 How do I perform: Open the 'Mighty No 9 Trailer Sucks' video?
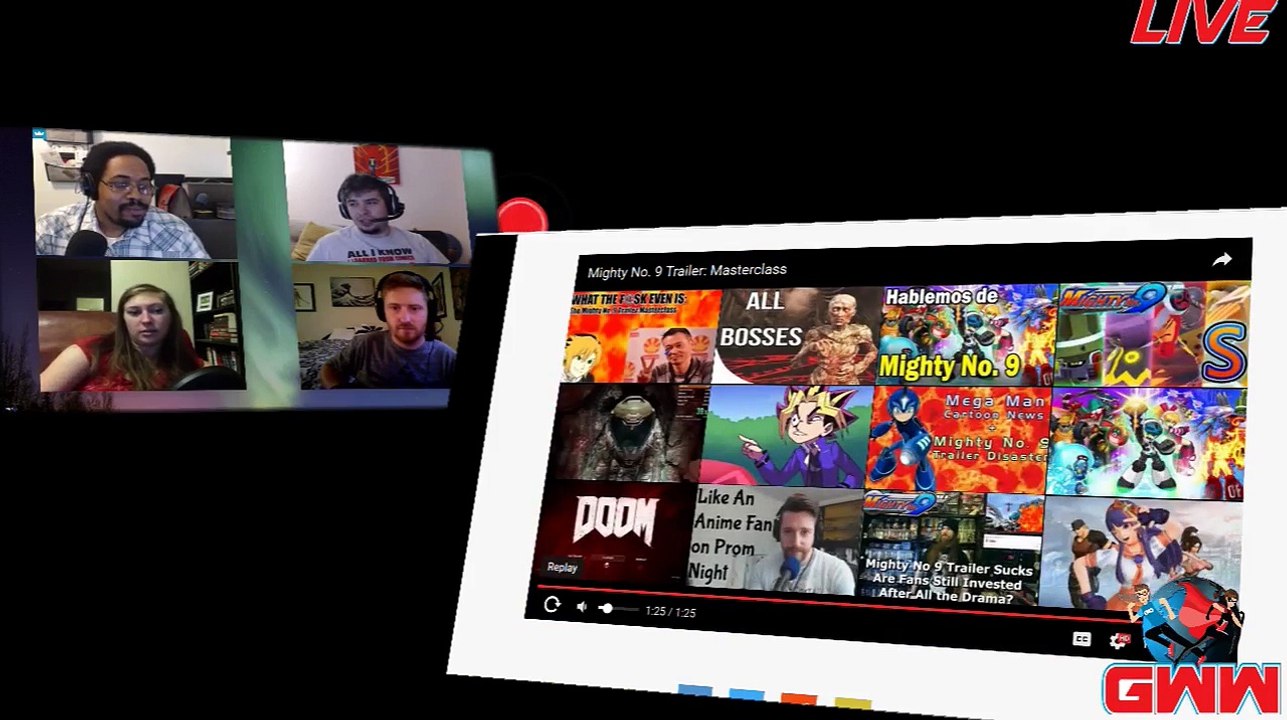click(x=951, y=549)
